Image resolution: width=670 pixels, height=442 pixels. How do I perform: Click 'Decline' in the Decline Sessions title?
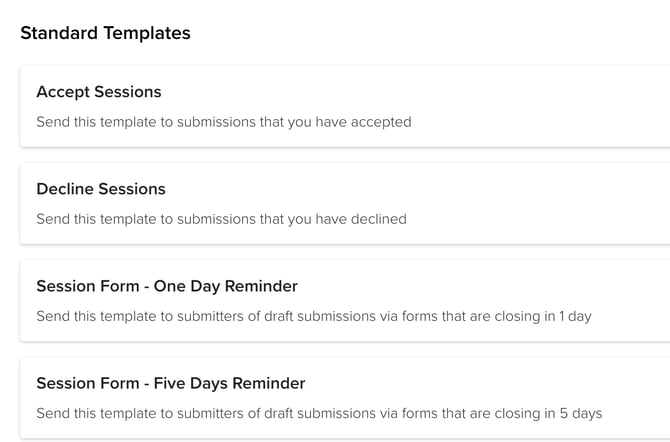coord(65,189)
